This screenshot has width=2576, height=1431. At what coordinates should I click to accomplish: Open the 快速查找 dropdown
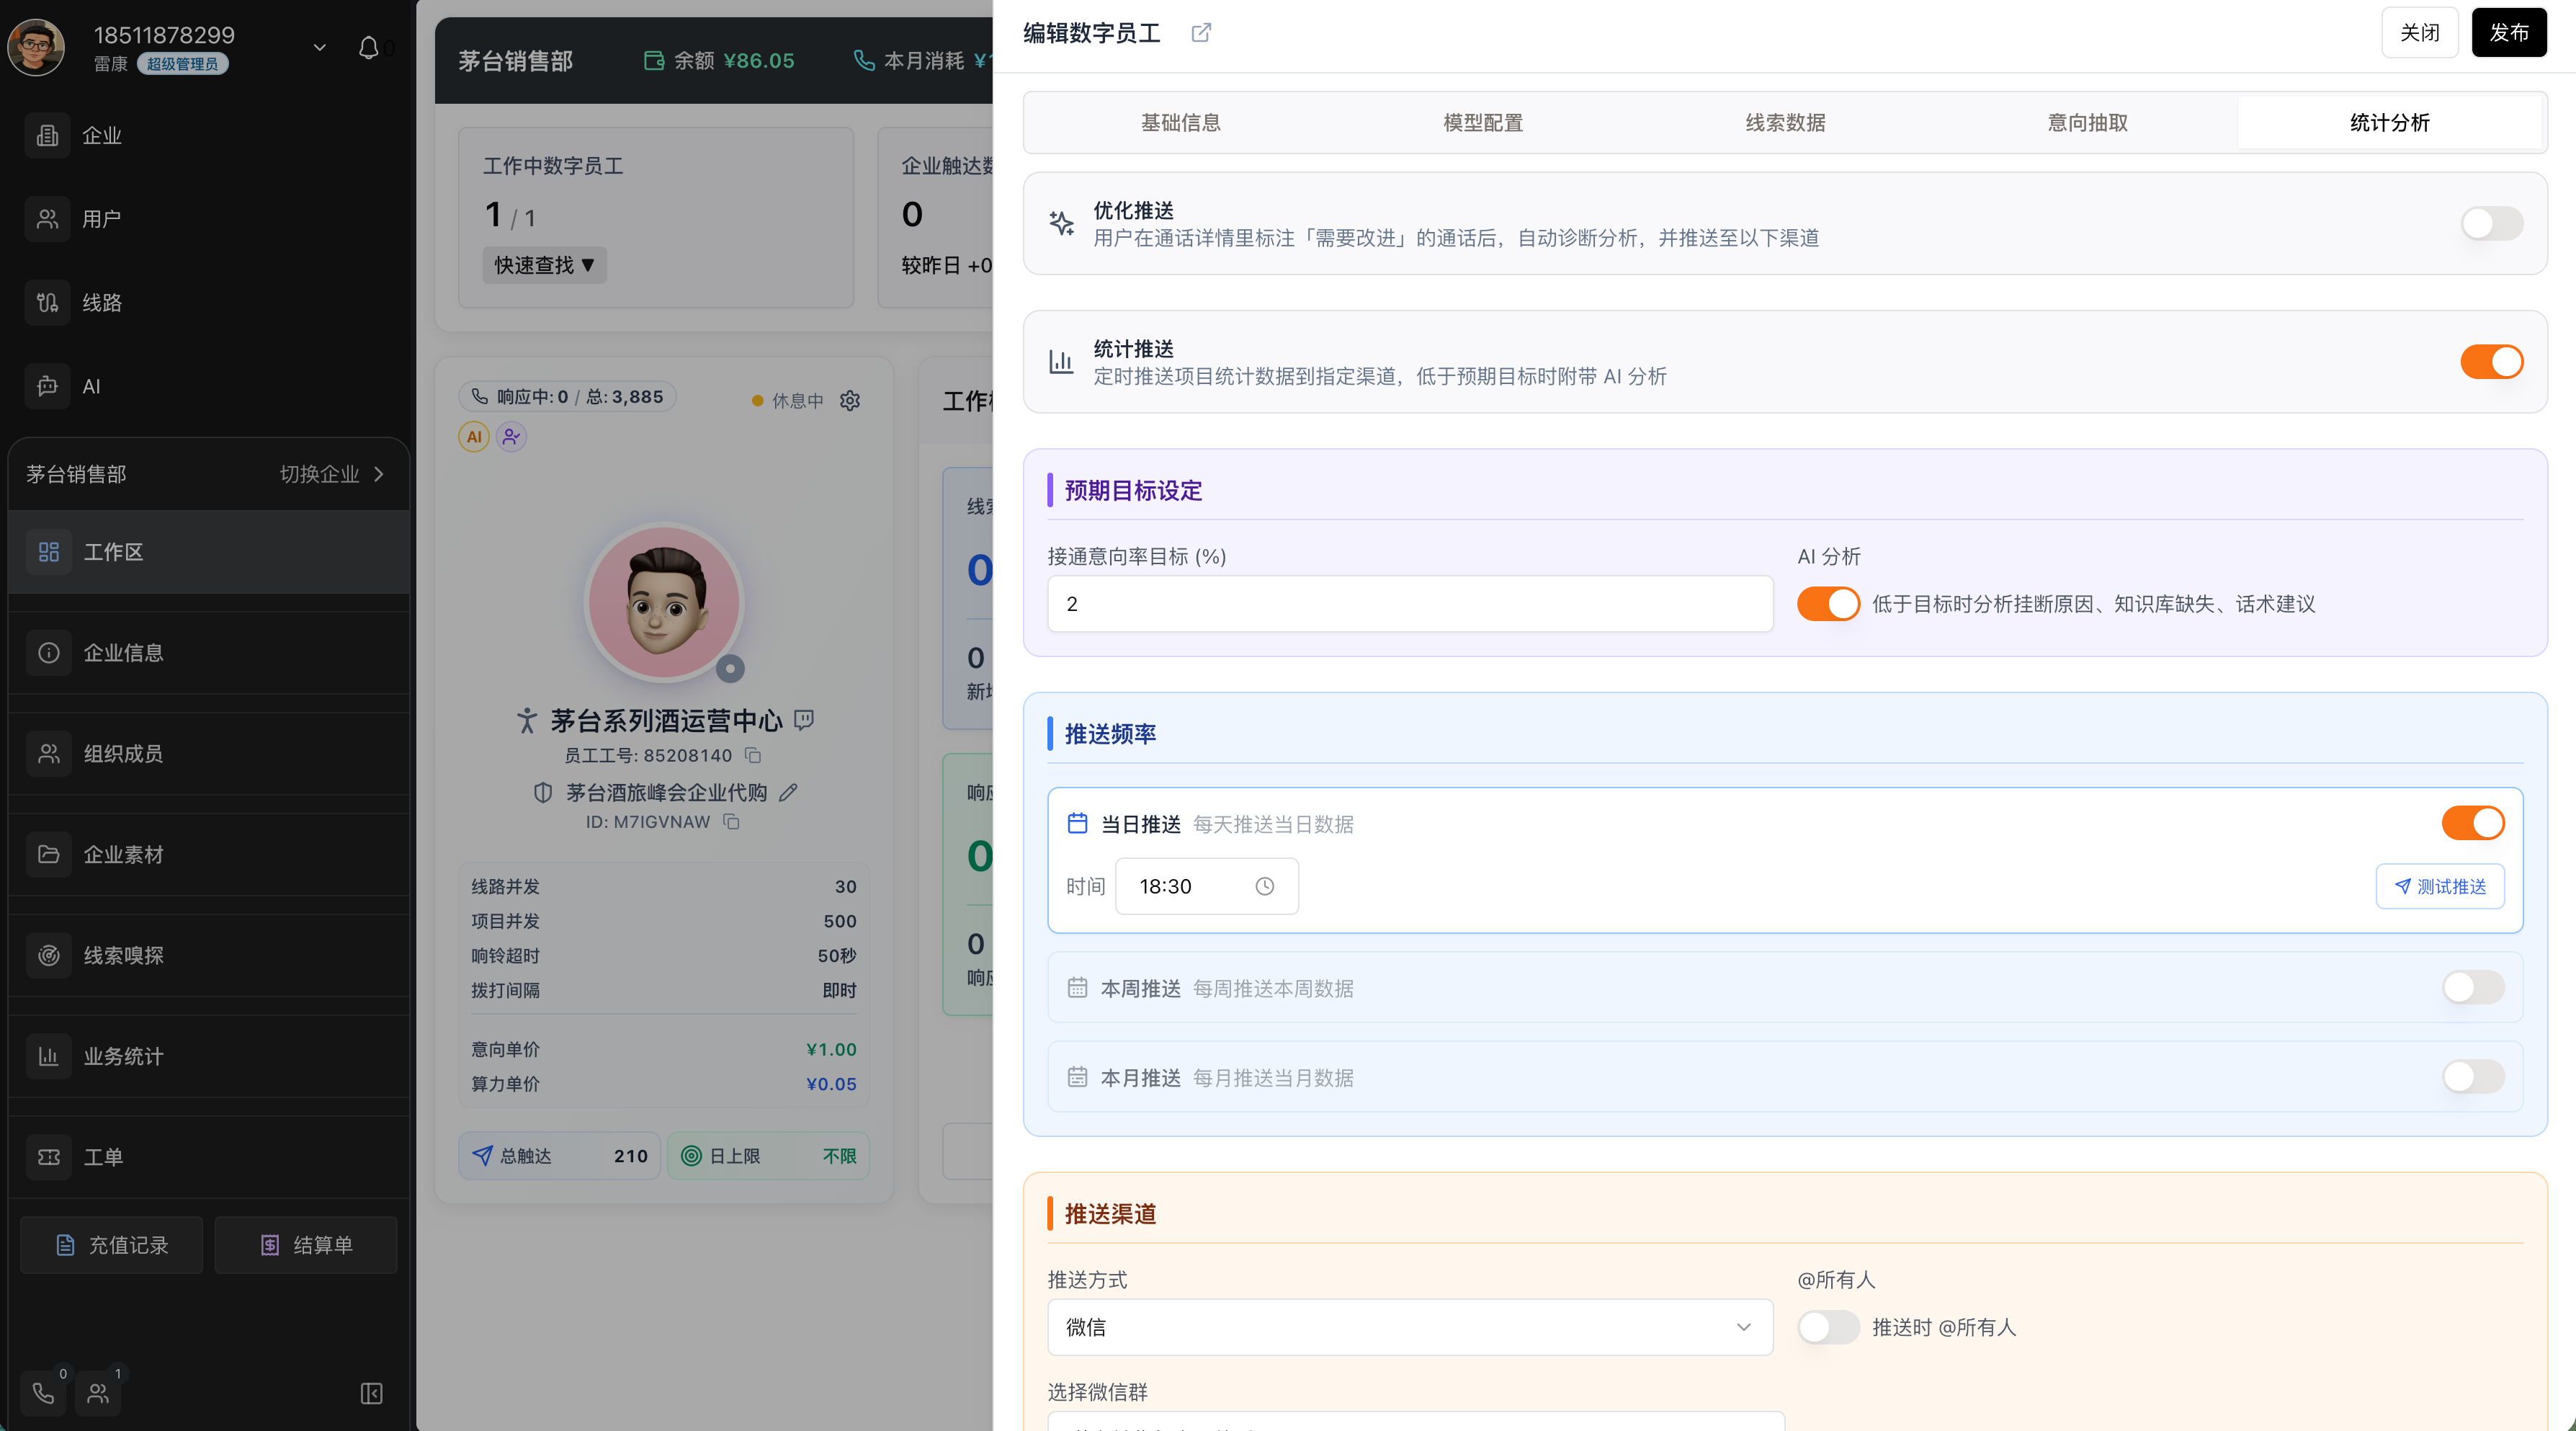tap(545, 265)
